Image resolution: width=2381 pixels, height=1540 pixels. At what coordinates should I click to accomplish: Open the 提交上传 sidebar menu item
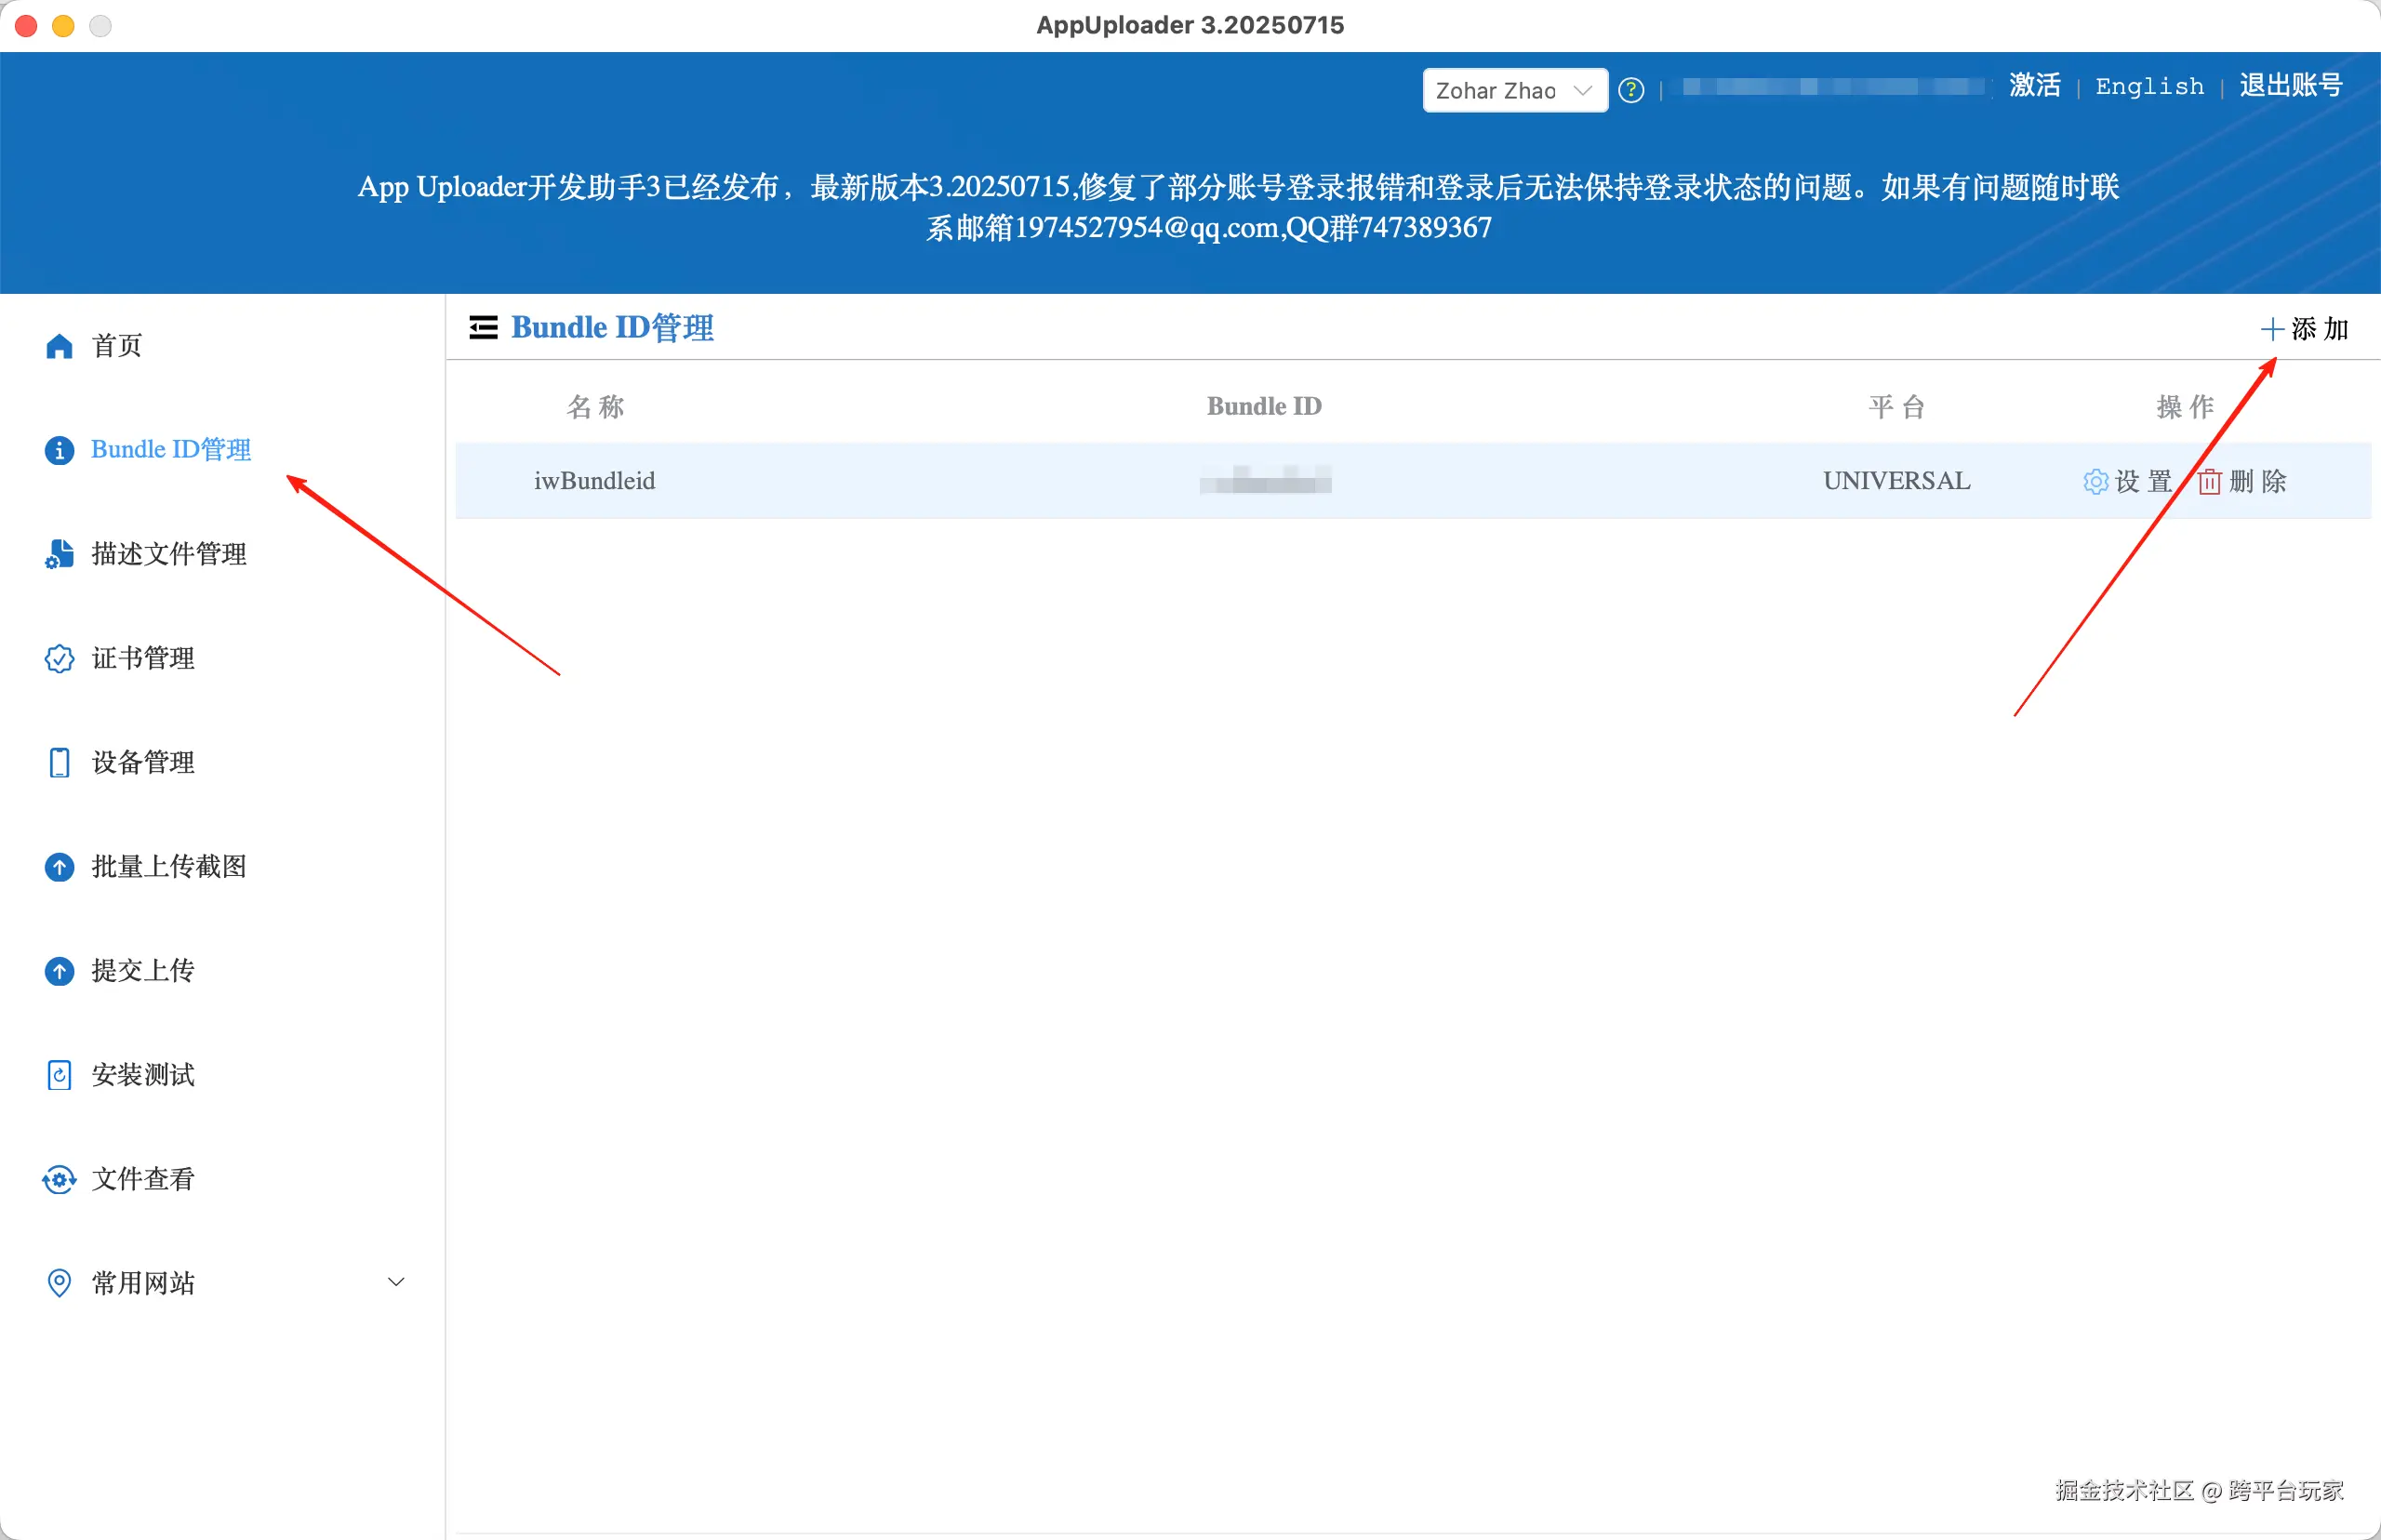(x=142, y=970)
